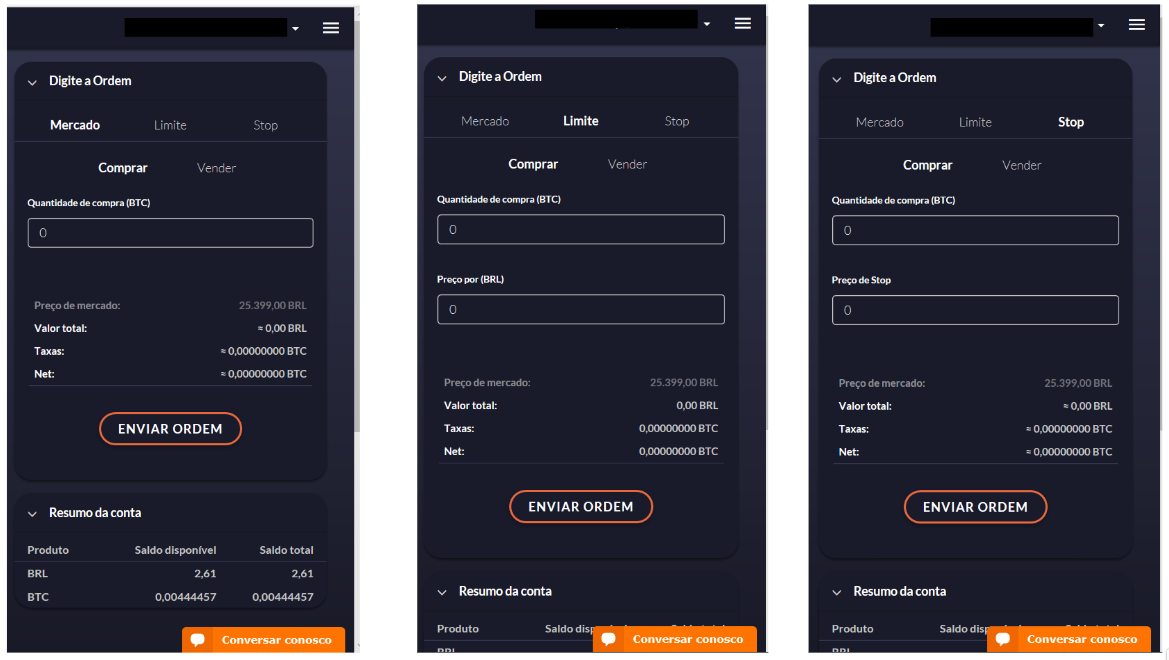Select Vender on the Stop order screen

tap(1021, 165)
